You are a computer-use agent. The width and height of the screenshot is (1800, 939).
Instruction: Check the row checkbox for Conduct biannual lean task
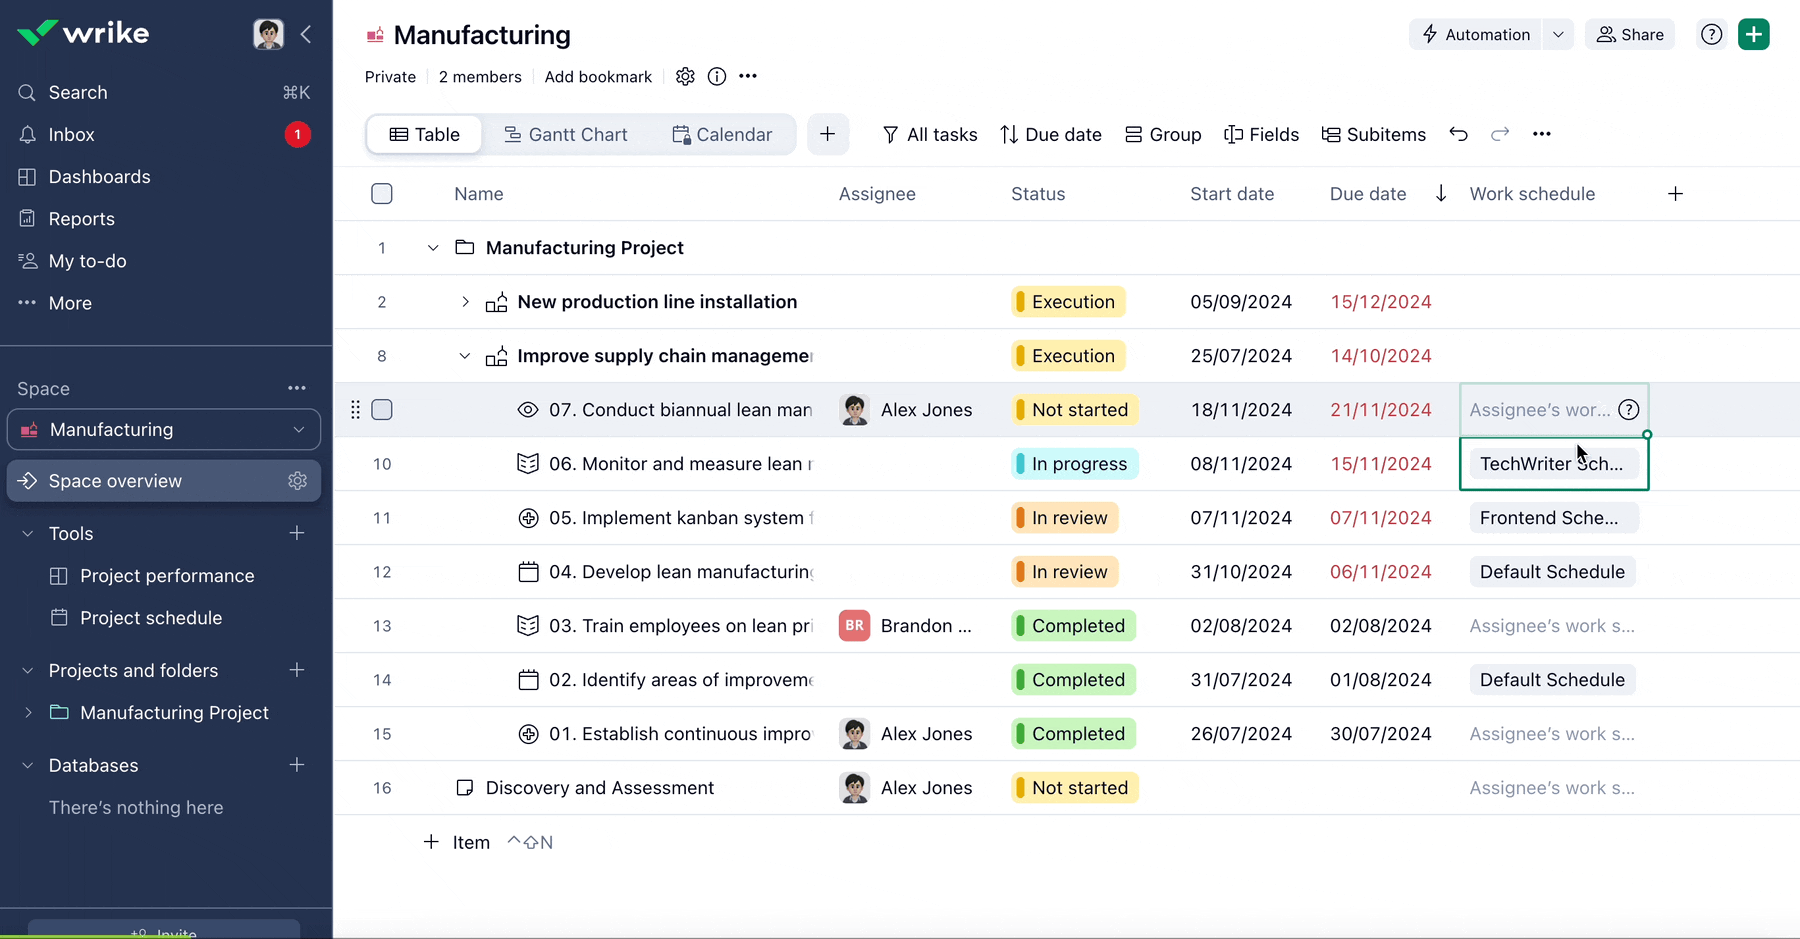point(381,409)
